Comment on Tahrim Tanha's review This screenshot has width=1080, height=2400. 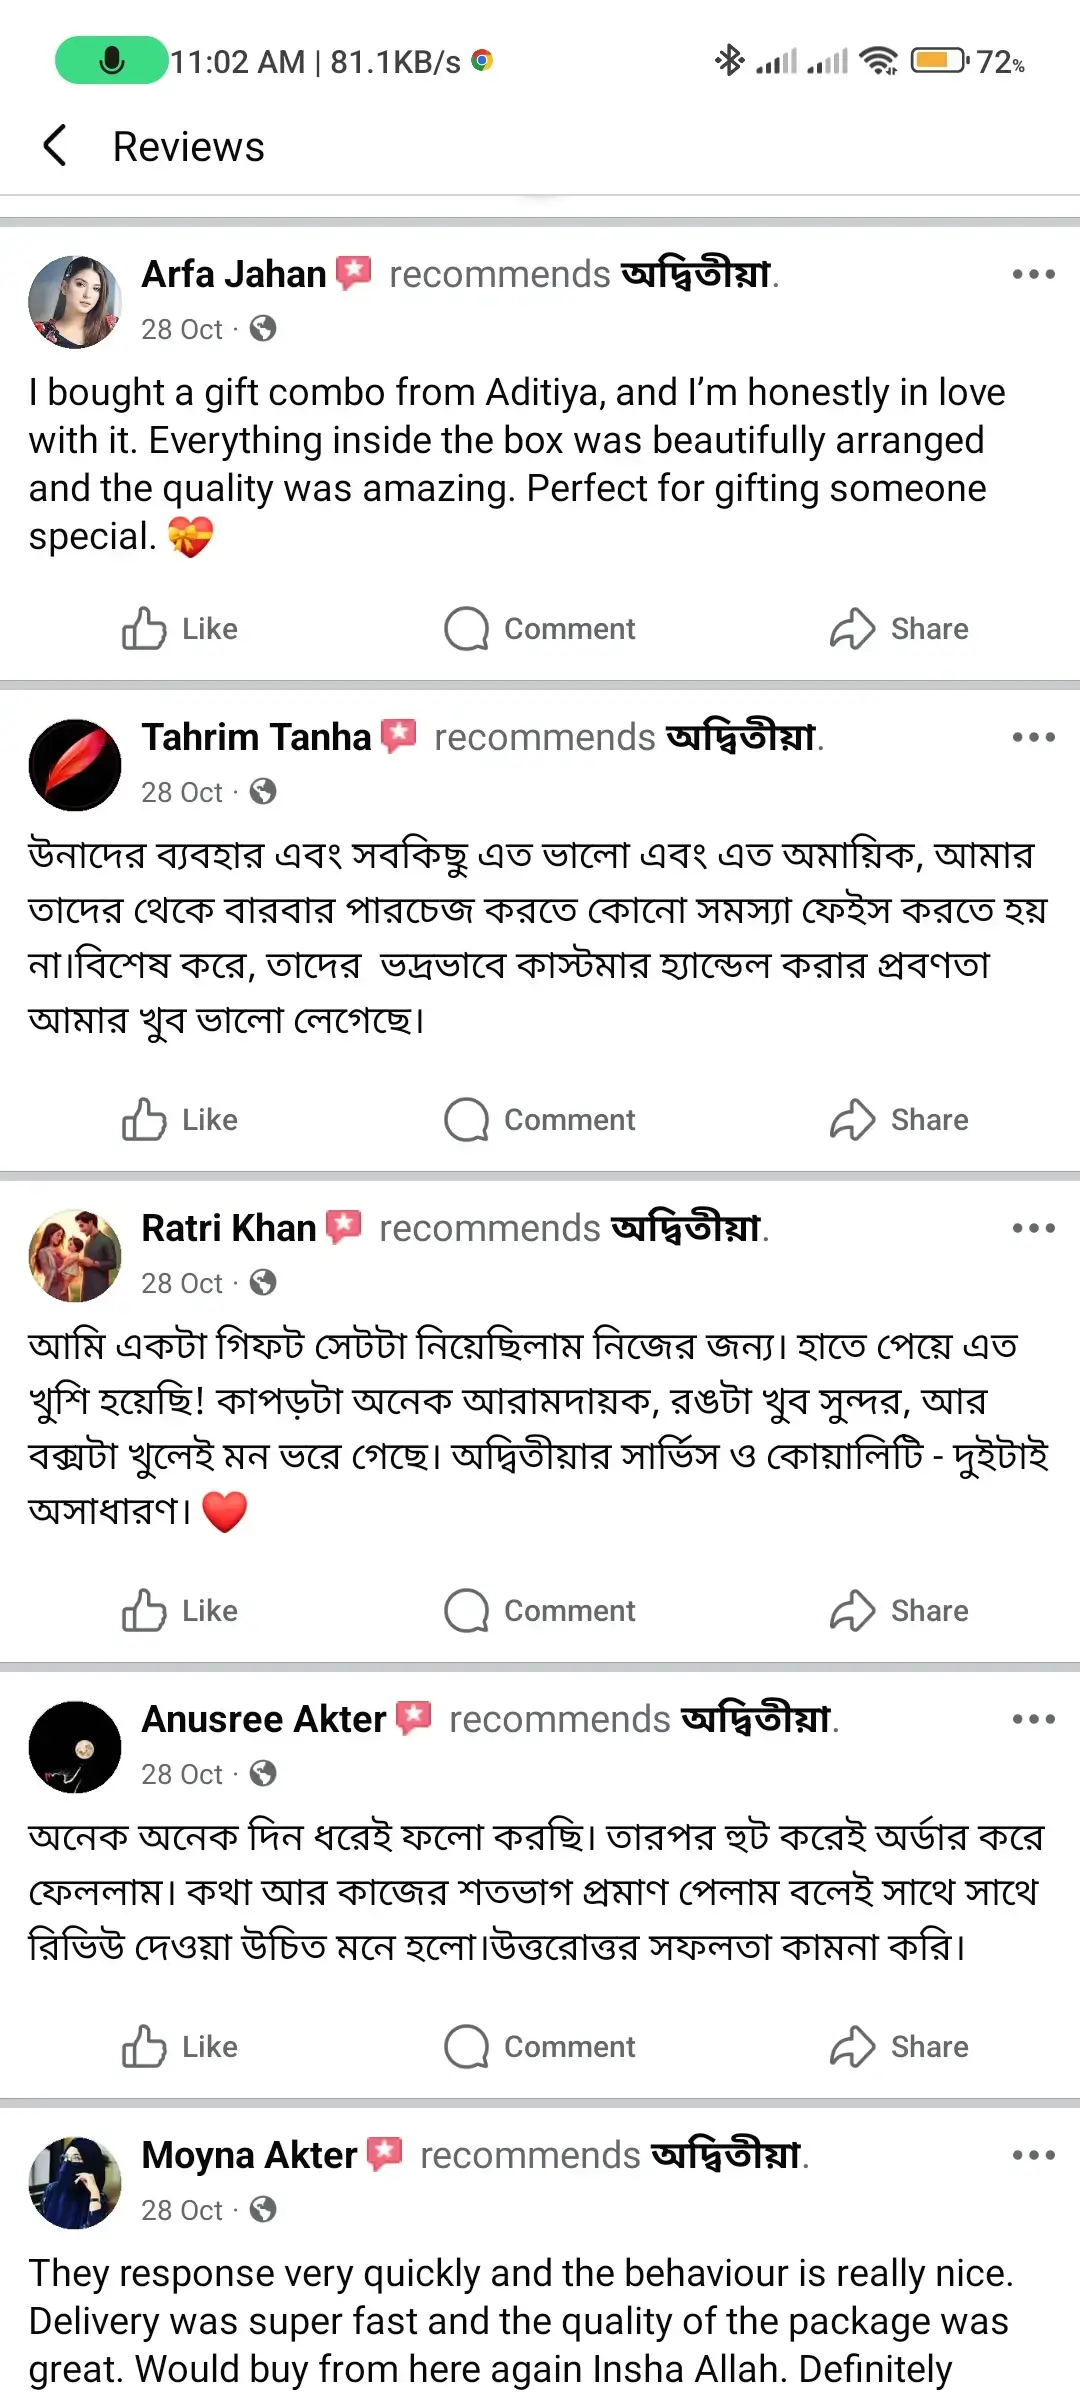pyautogui.click(x=540, y=1120)
